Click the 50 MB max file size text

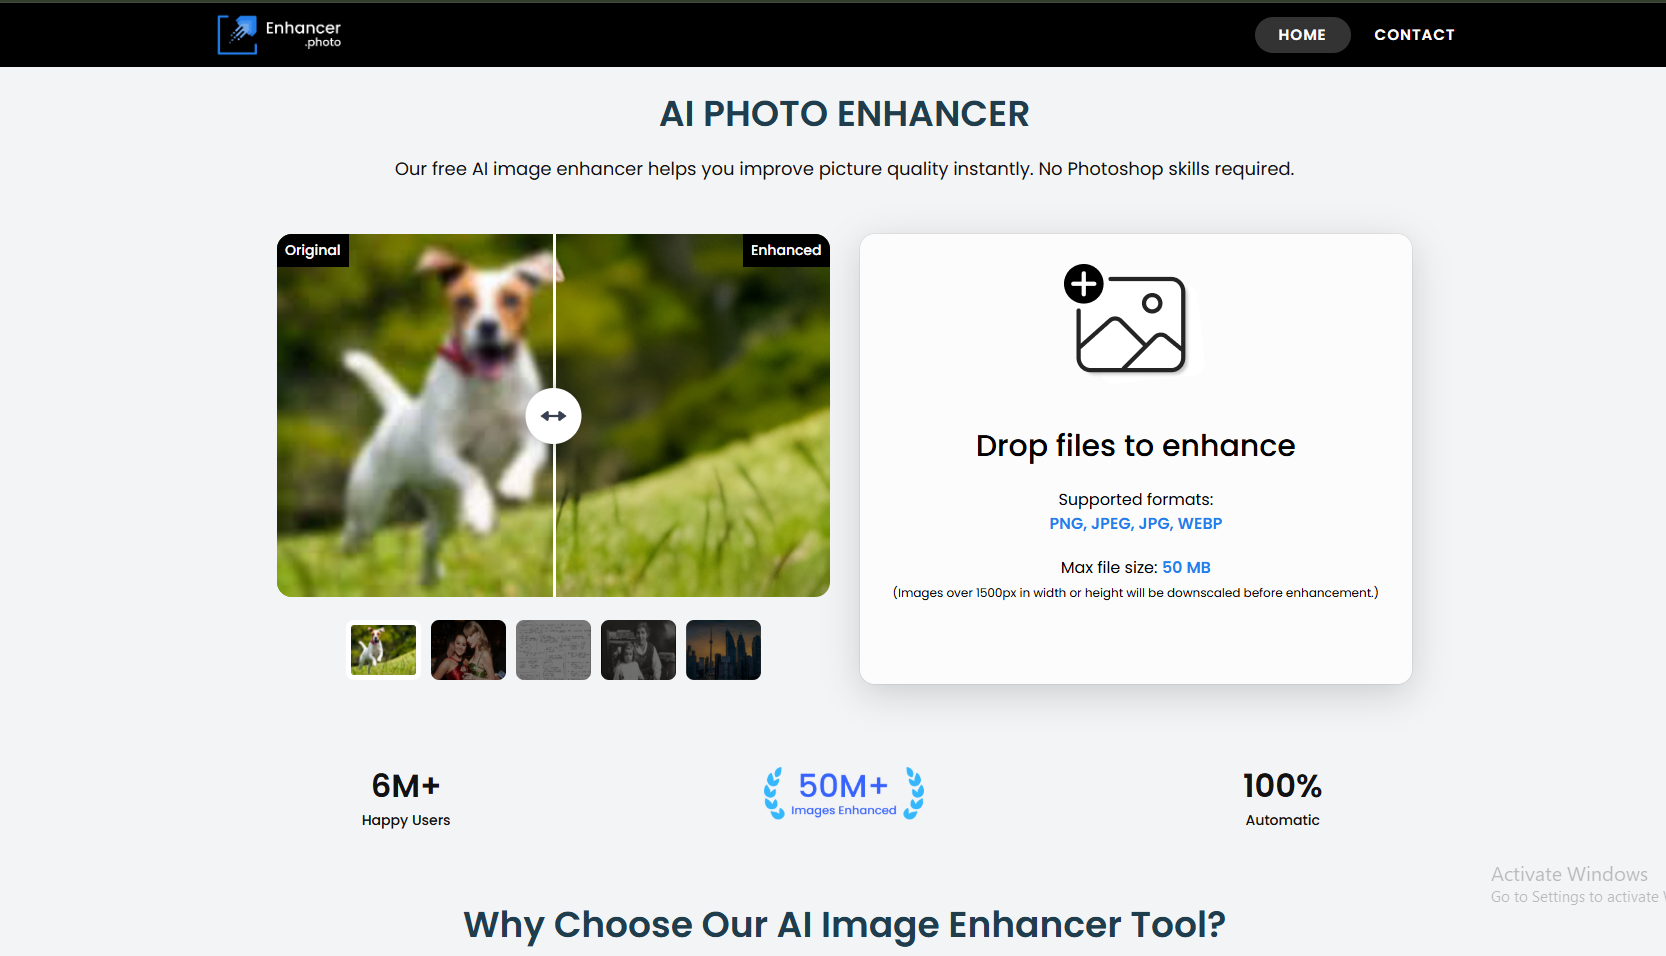pos(1186,568)
